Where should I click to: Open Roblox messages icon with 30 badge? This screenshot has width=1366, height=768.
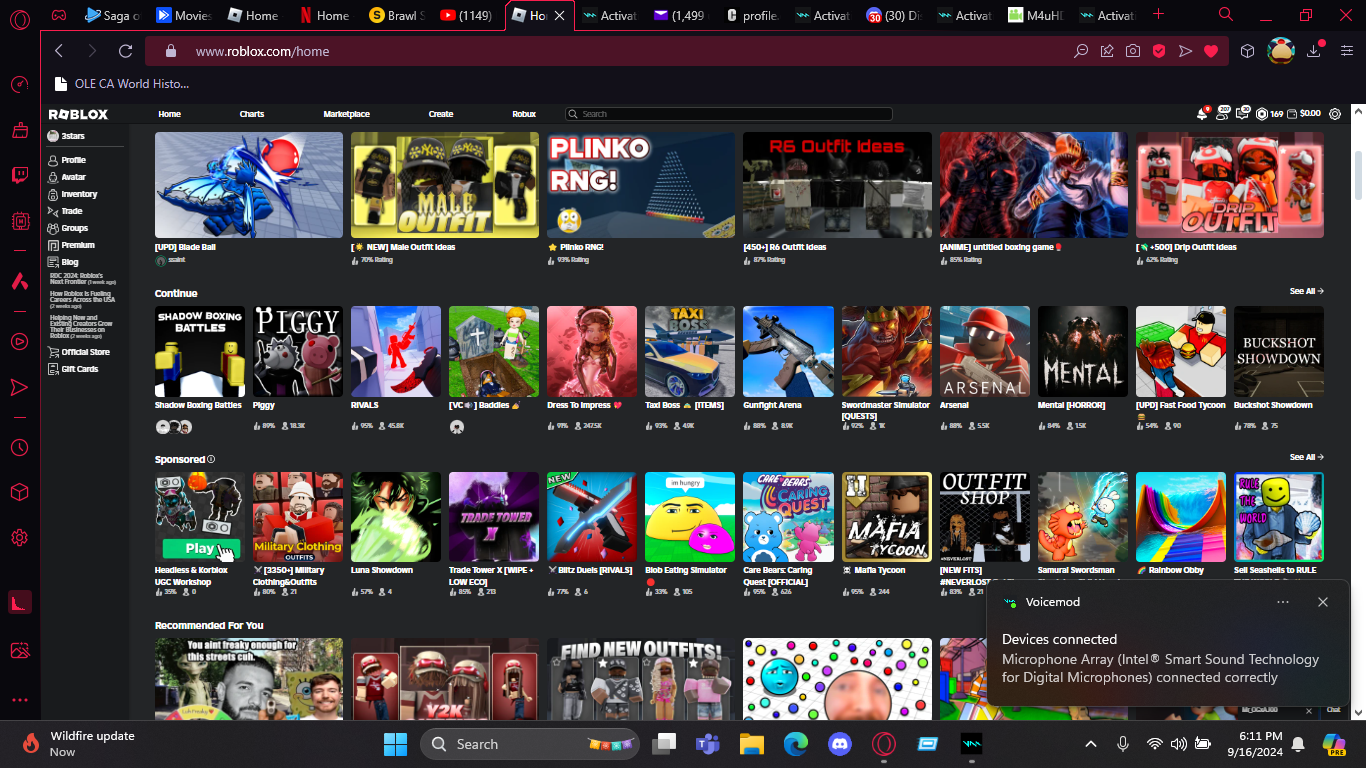1242,114
